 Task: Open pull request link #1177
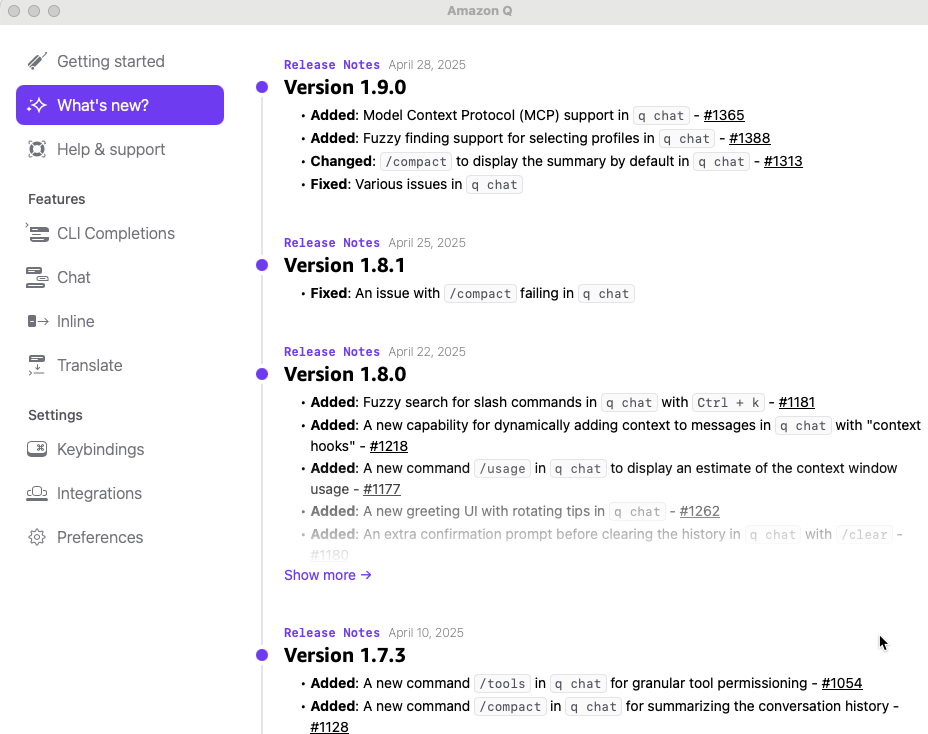[x=382, y=490]
